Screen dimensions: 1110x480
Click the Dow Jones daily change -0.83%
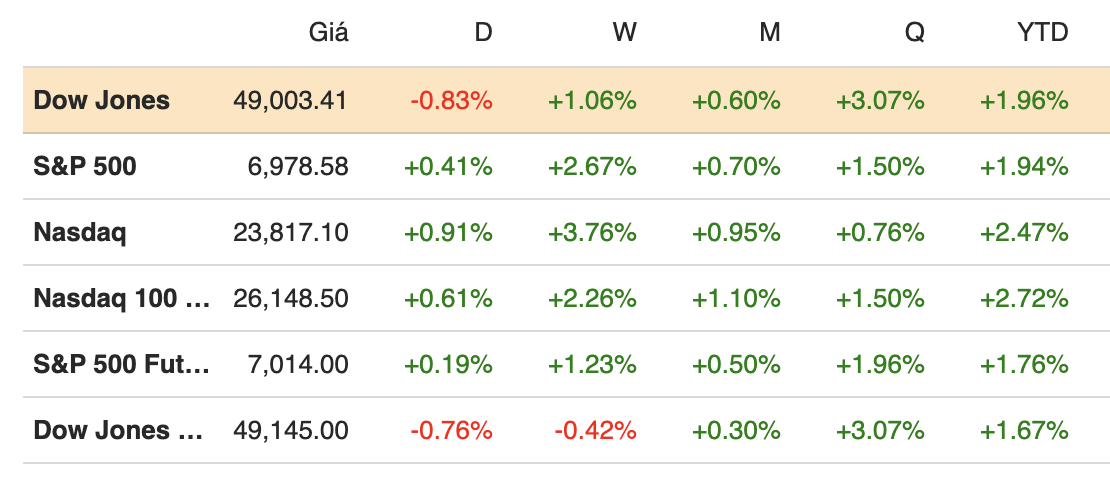tap(451, 100)
